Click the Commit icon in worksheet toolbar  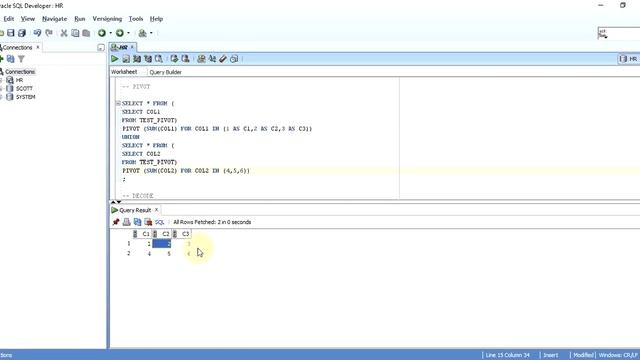pyautogui.click(x=174, y=59)
